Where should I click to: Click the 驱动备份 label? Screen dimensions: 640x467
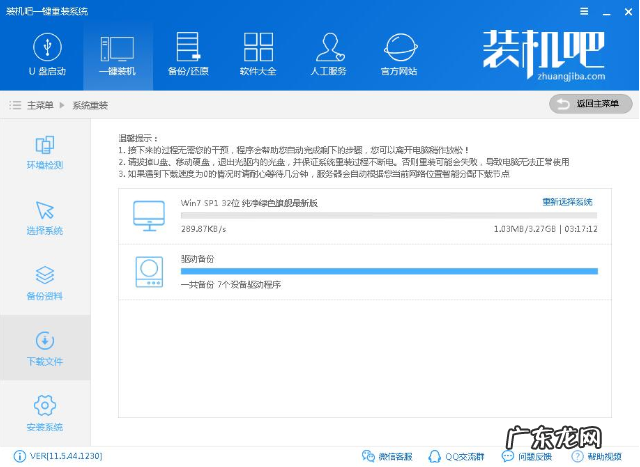tap(198, 259)
